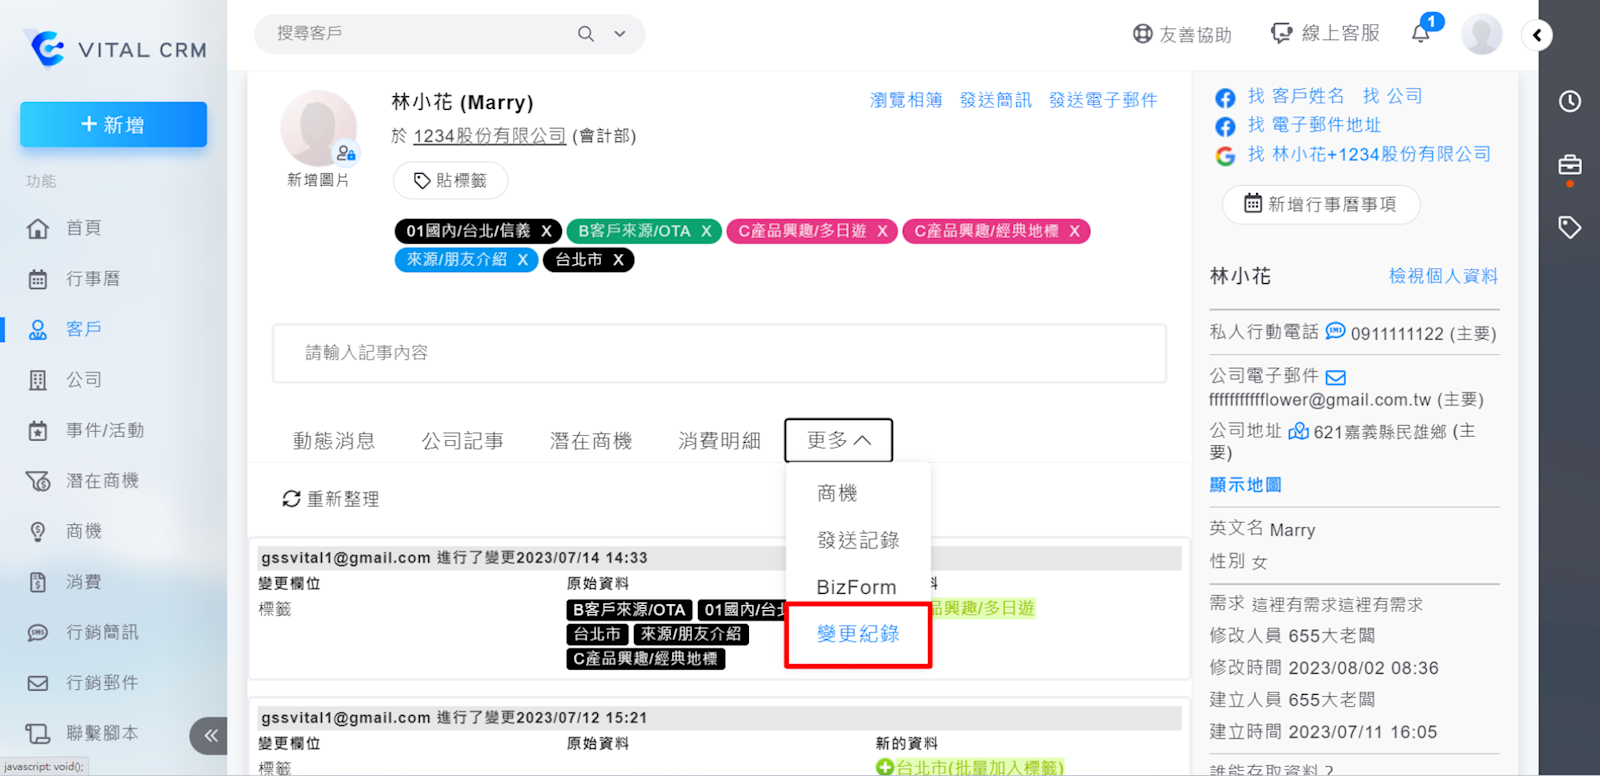Remove the 01國內/台北/信義 tag
Viewport: 1600px width, 776px height.
click(x=546, y=231)
